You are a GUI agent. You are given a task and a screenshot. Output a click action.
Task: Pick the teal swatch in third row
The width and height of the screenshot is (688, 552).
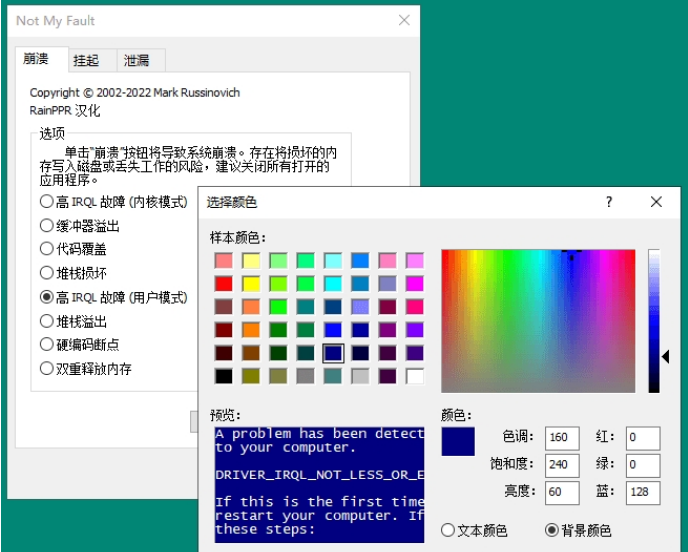tap(305, 306)
